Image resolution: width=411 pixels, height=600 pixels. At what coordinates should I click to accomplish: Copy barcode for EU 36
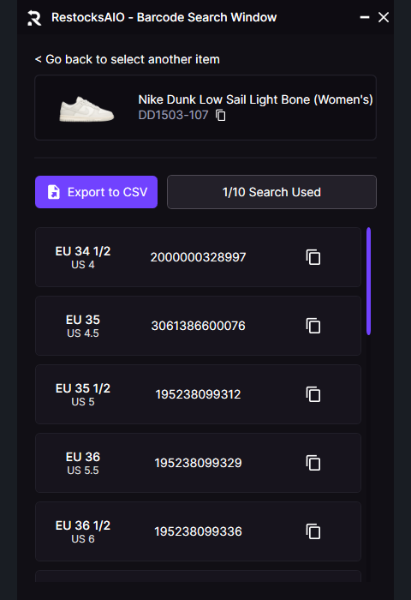pyautogui.click(x=313, y=463)
